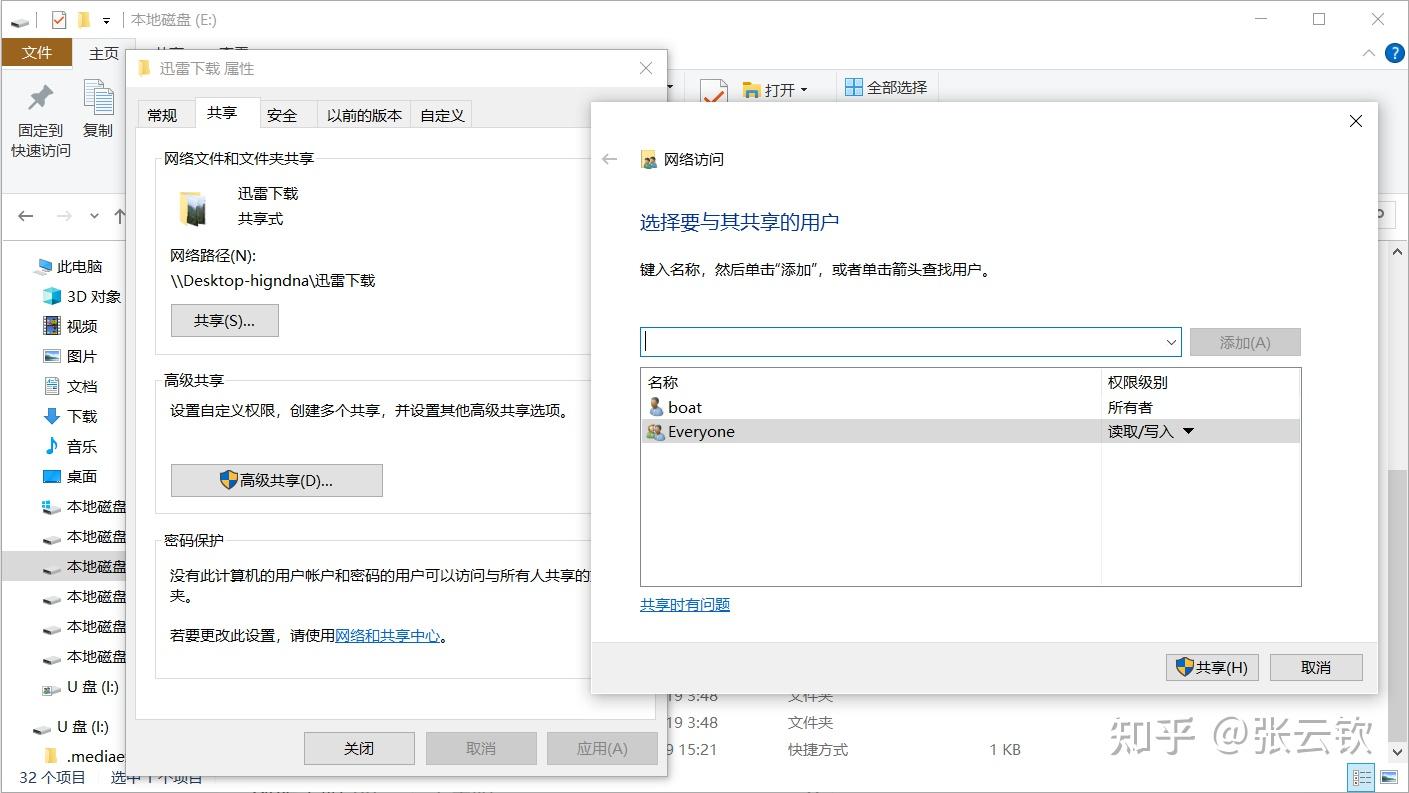Open Explorer help via the question mark icon
This screenshot has width=1409, height=793.
1394,53
